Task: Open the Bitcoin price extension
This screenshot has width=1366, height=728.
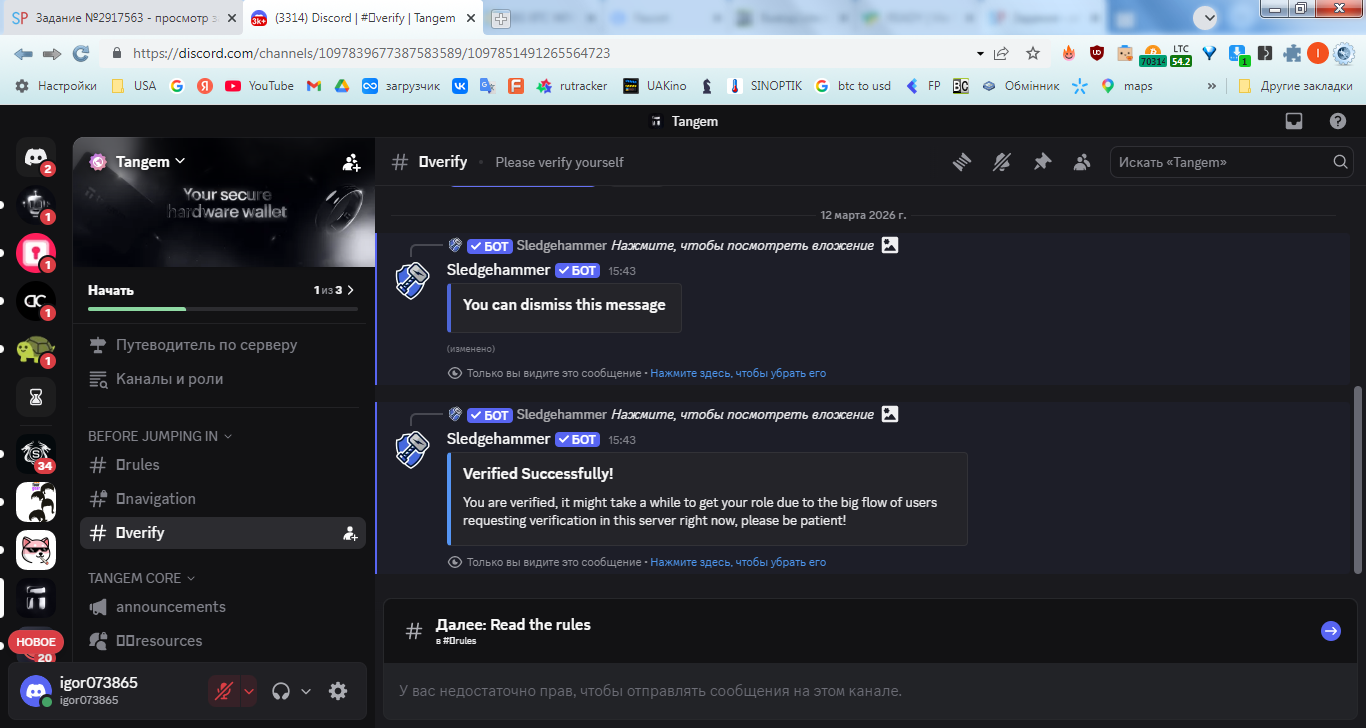Action: [1152, 54]
